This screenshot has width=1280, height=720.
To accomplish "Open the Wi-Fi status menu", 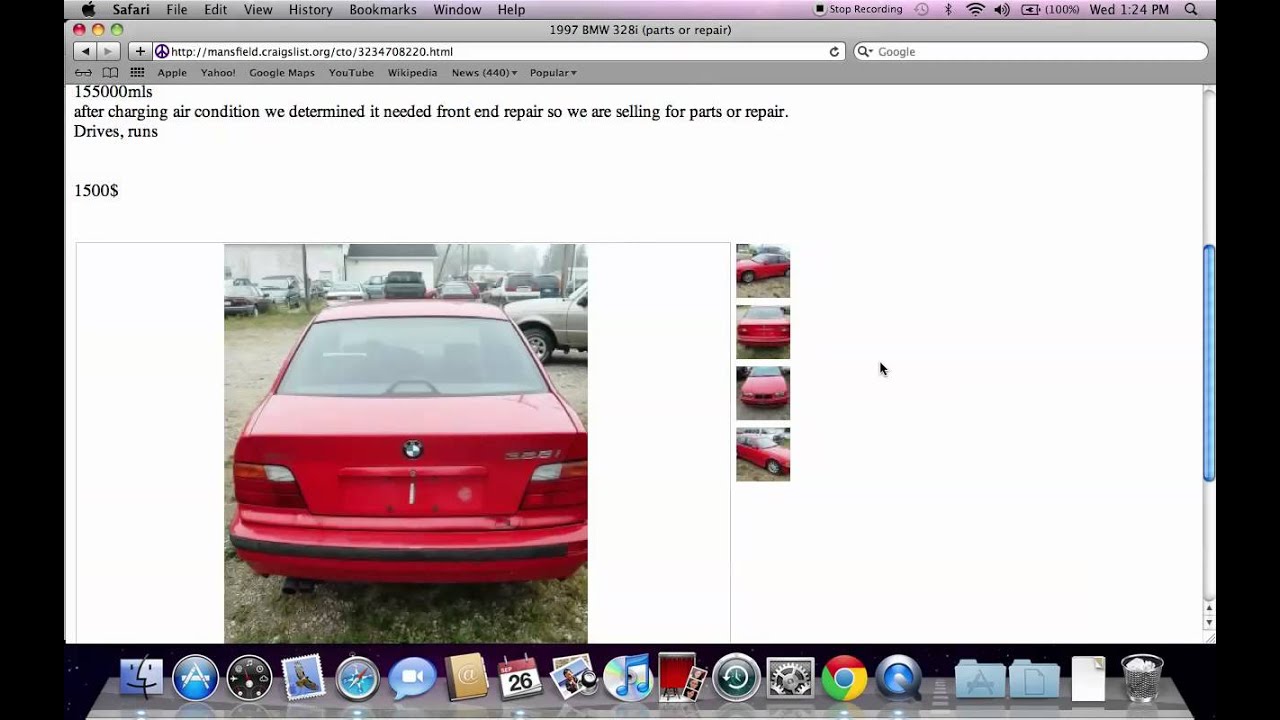I will pyautogui.click(x=975, y=9).
